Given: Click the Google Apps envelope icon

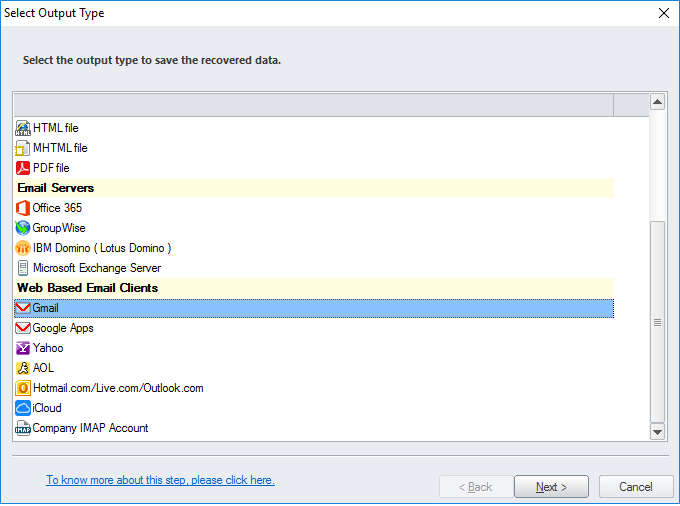Looking at the screenshot, I should click(23, 328).
